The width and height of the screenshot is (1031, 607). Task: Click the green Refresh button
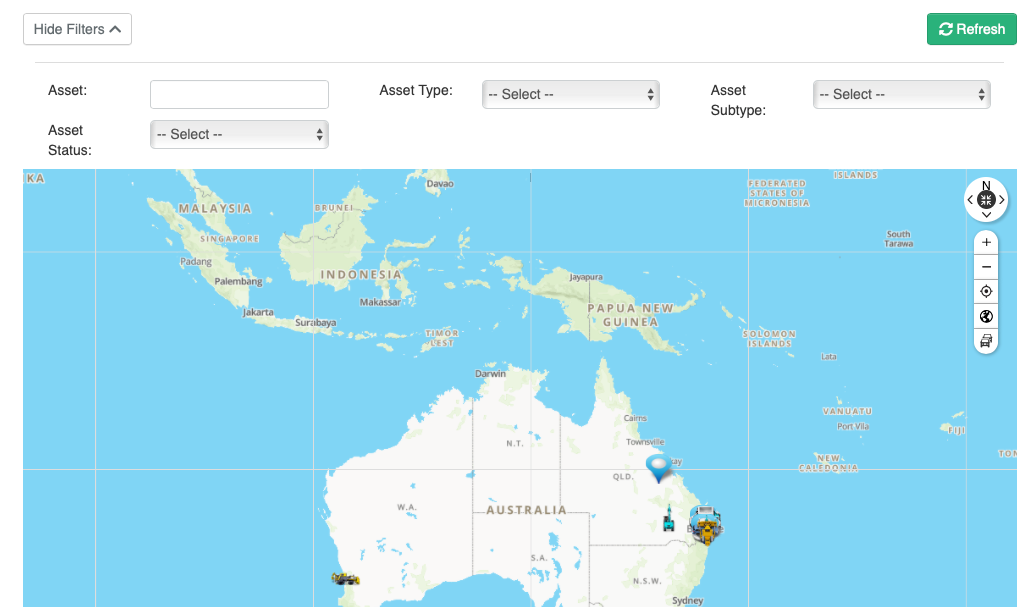click(x=971, y=29)
